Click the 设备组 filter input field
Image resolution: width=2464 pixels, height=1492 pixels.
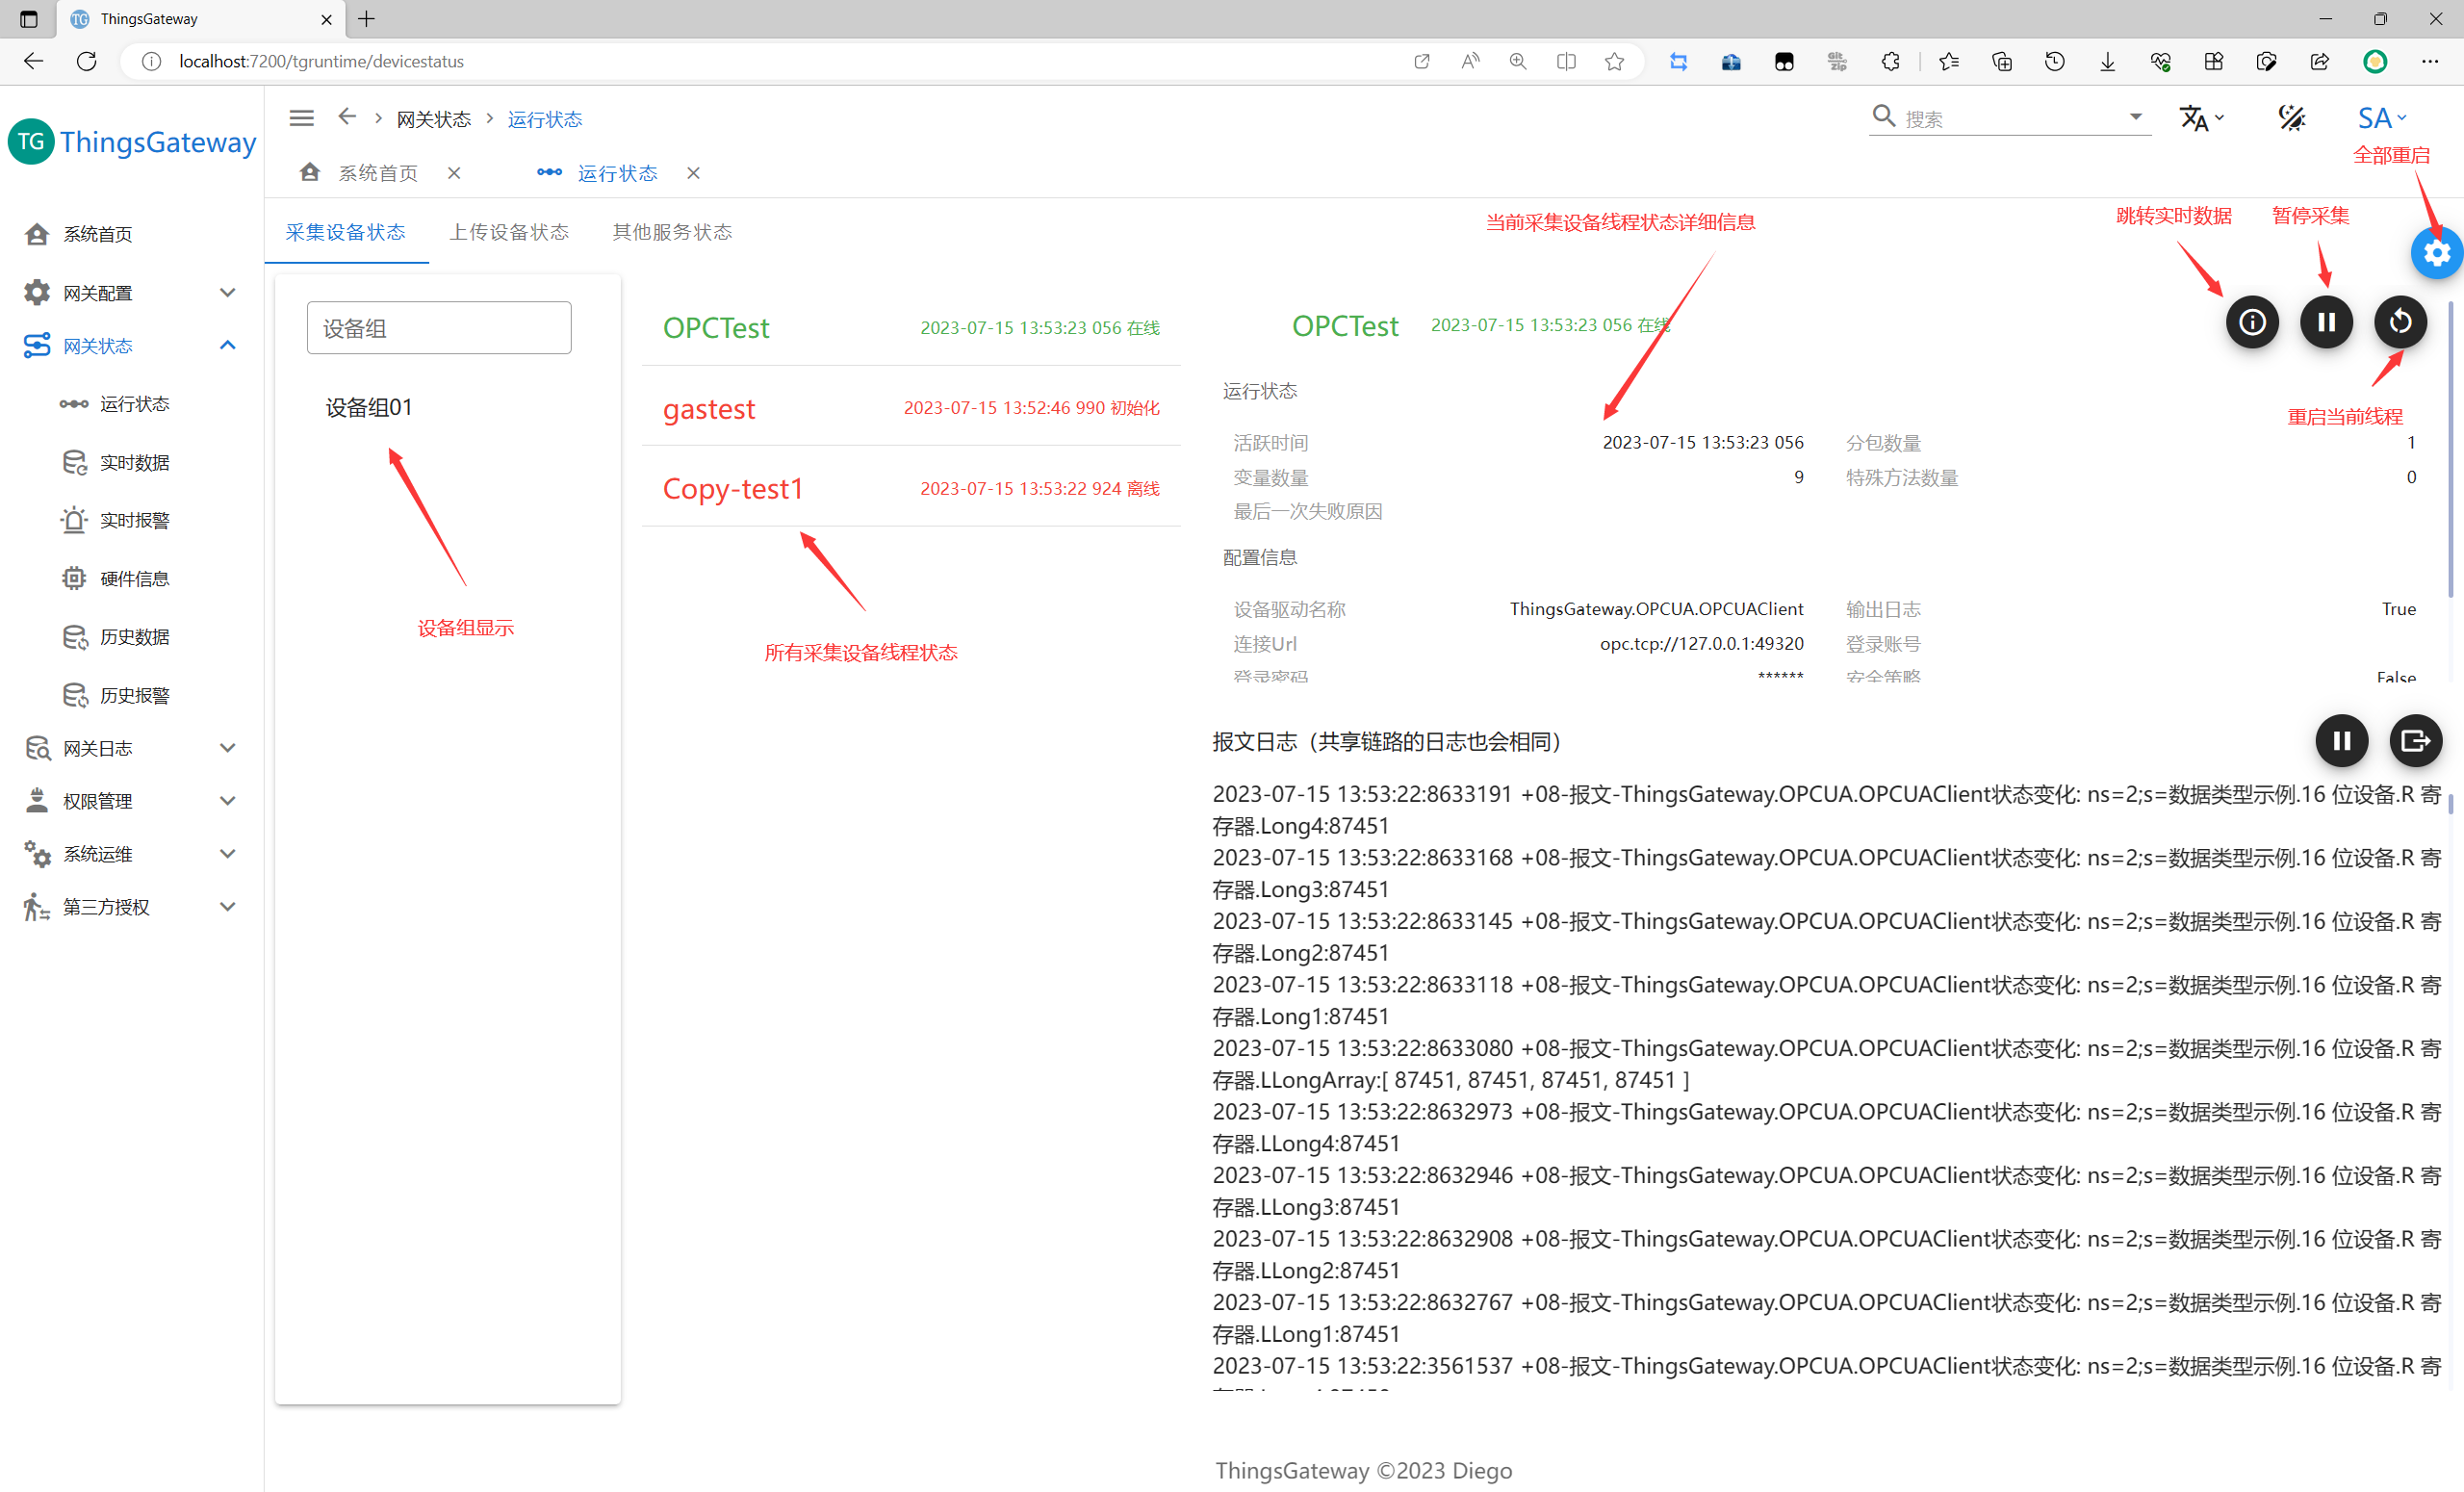pos(439,328)
